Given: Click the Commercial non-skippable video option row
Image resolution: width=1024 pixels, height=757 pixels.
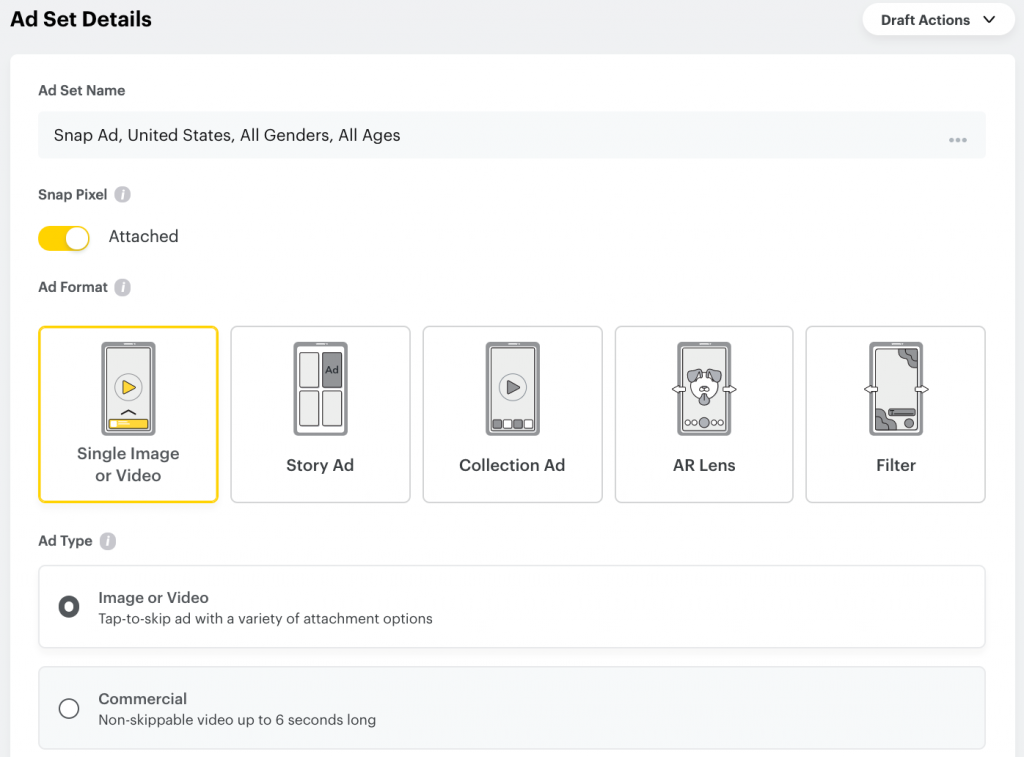Looking at the screenshot, I should coord(512,708).
